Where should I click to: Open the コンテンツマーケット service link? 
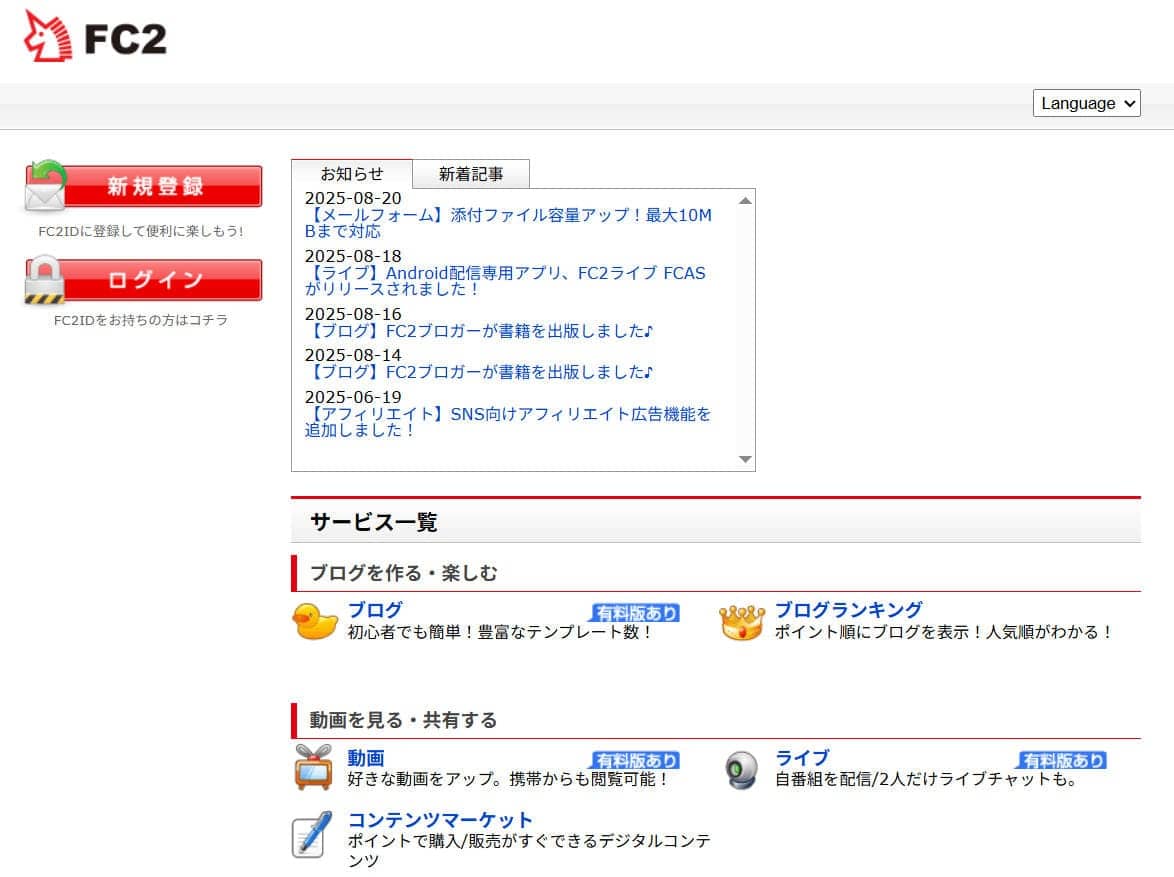[x=440, y=820]
